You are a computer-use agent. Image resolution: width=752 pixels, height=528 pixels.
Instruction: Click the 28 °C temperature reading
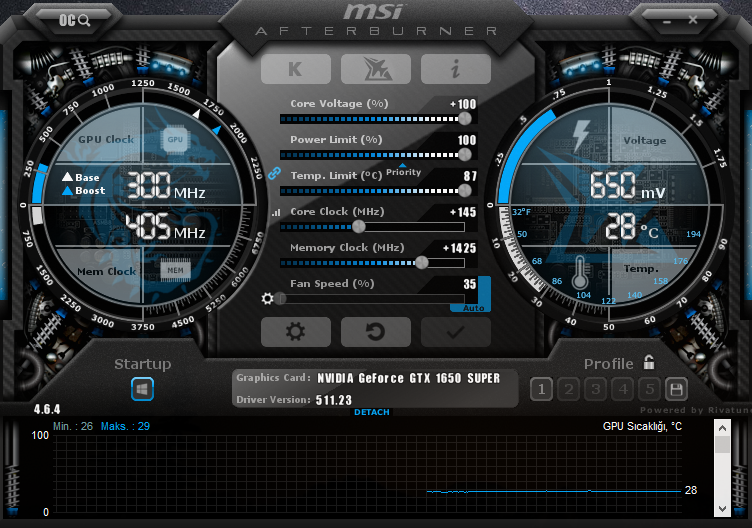click(x=632, y=227)
